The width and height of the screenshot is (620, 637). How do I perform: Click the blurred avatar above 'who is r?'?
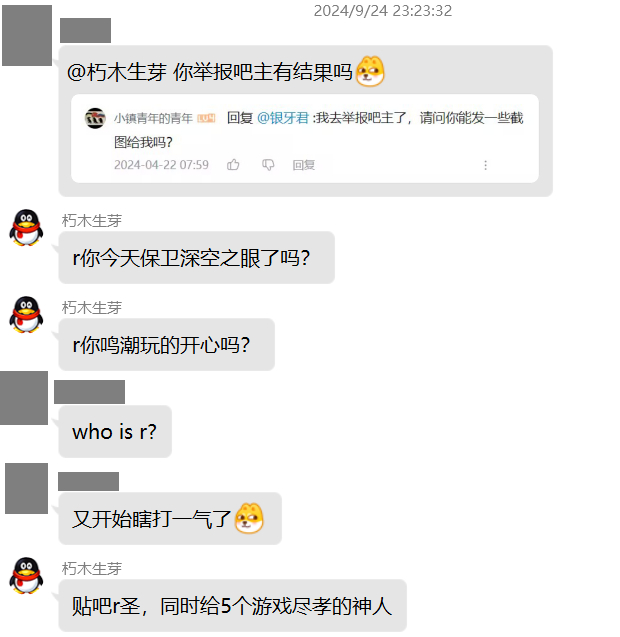tap(24, 398)
